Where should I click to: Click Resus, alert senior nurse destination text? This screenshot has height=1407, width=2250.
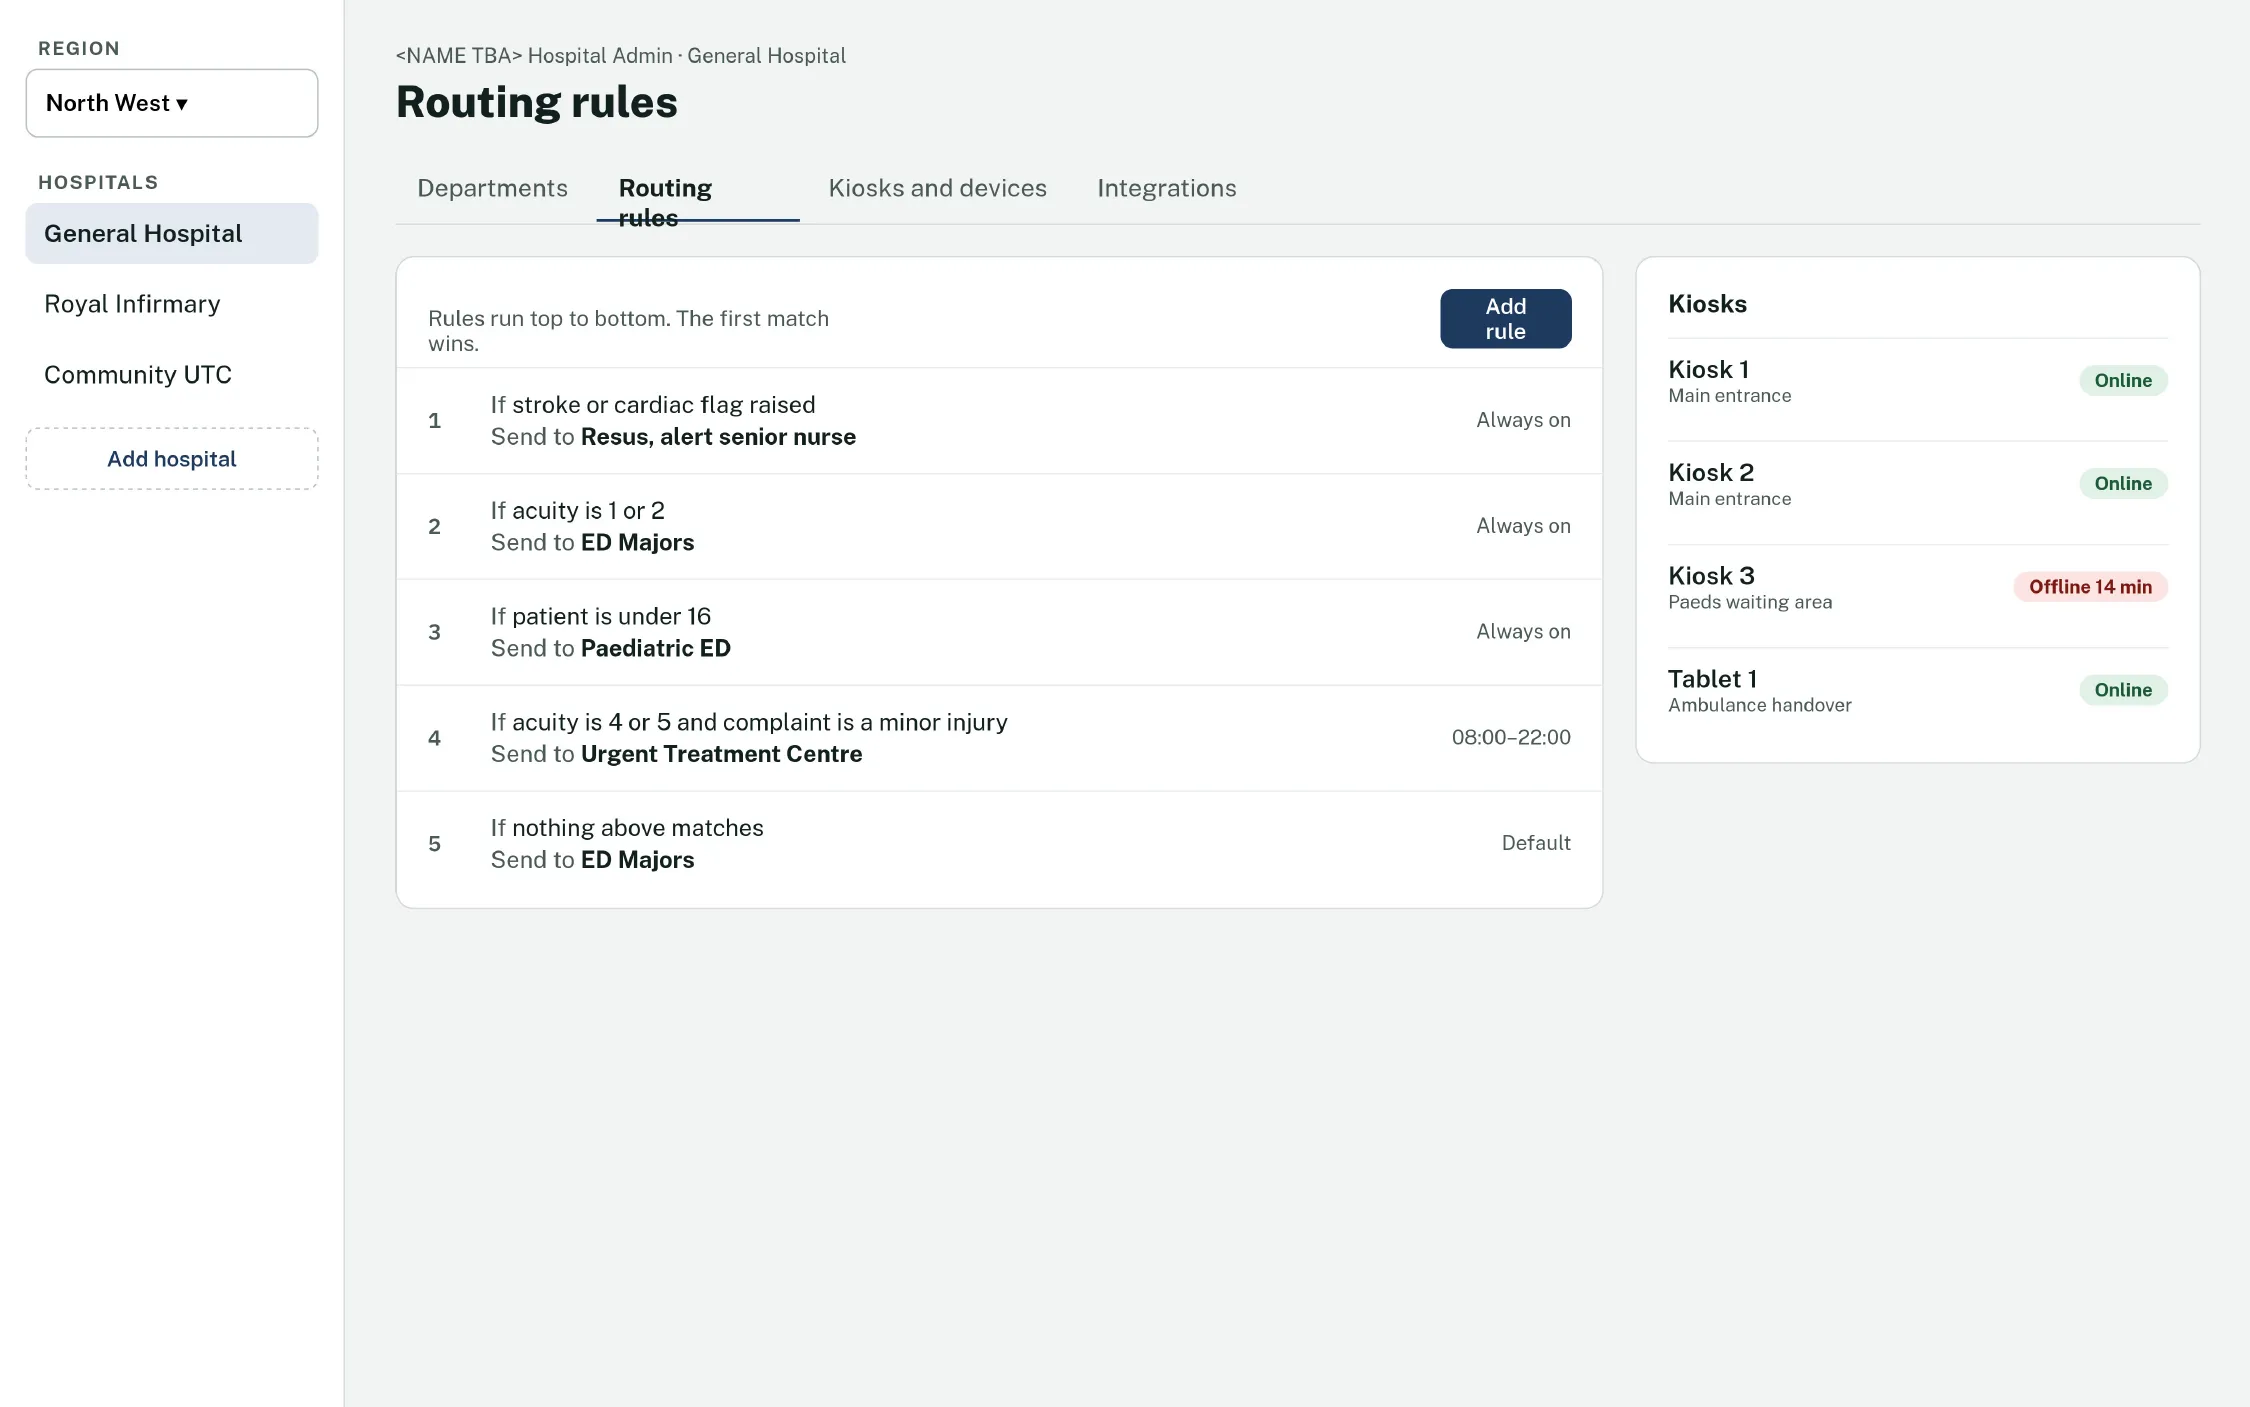pyautogui.click(x=718, y=437)
